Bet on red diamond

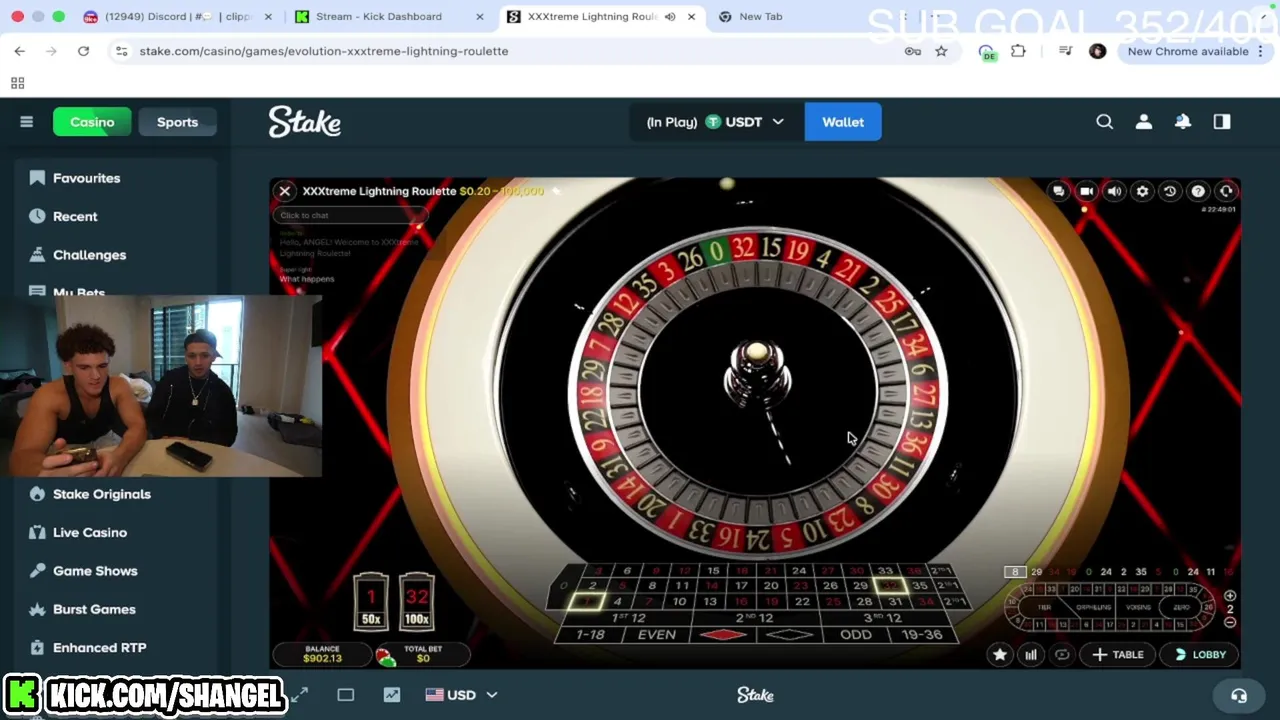[x=722, y=635]
